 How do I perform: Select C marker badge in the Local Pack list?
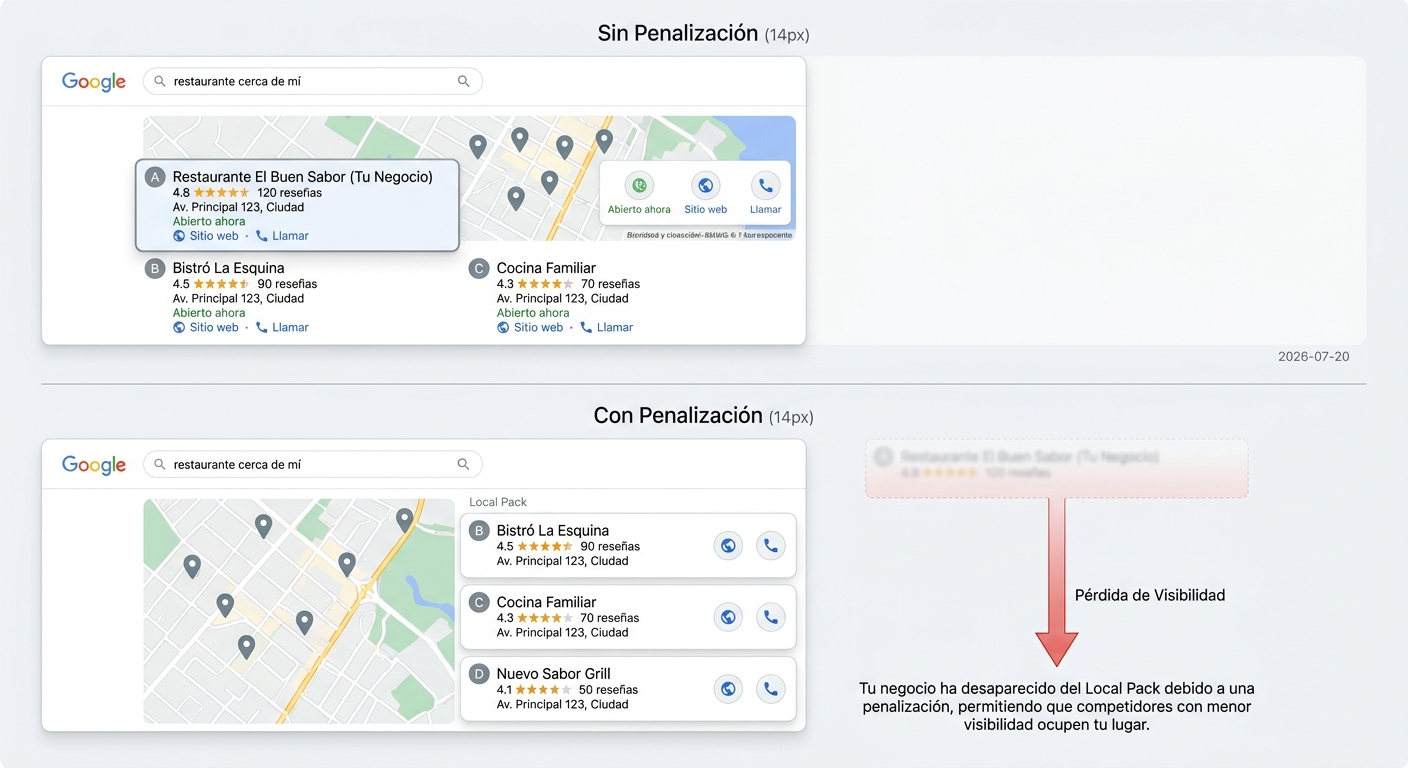pyautogui.click(x=479, y=602)
